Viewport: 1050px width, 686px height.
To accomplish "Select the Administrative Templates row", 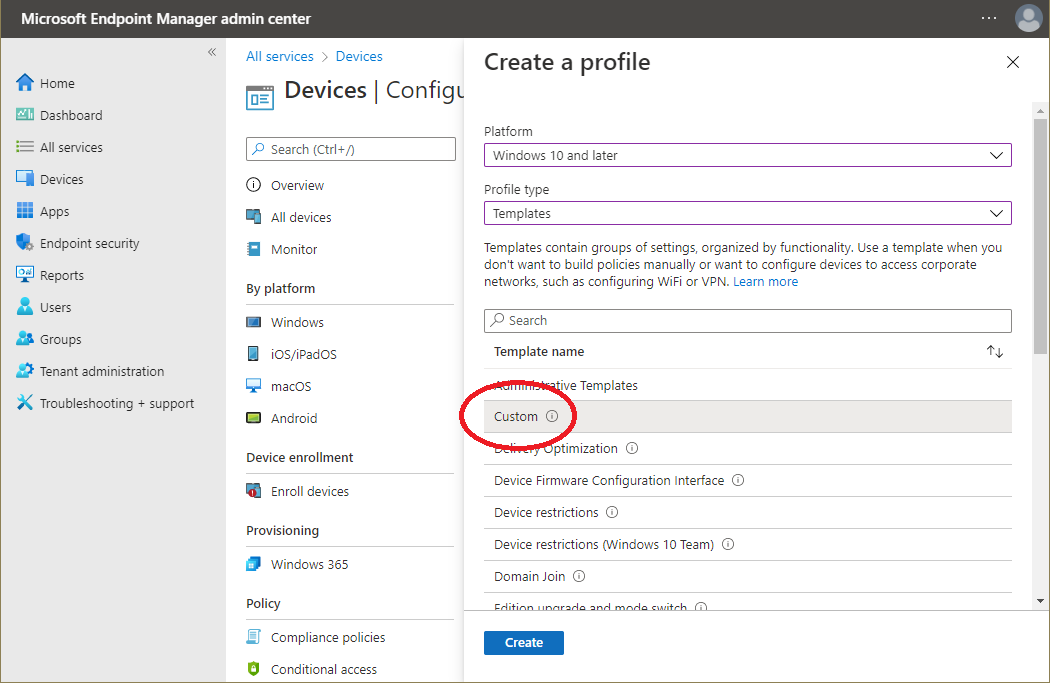I will pos(747,385).
